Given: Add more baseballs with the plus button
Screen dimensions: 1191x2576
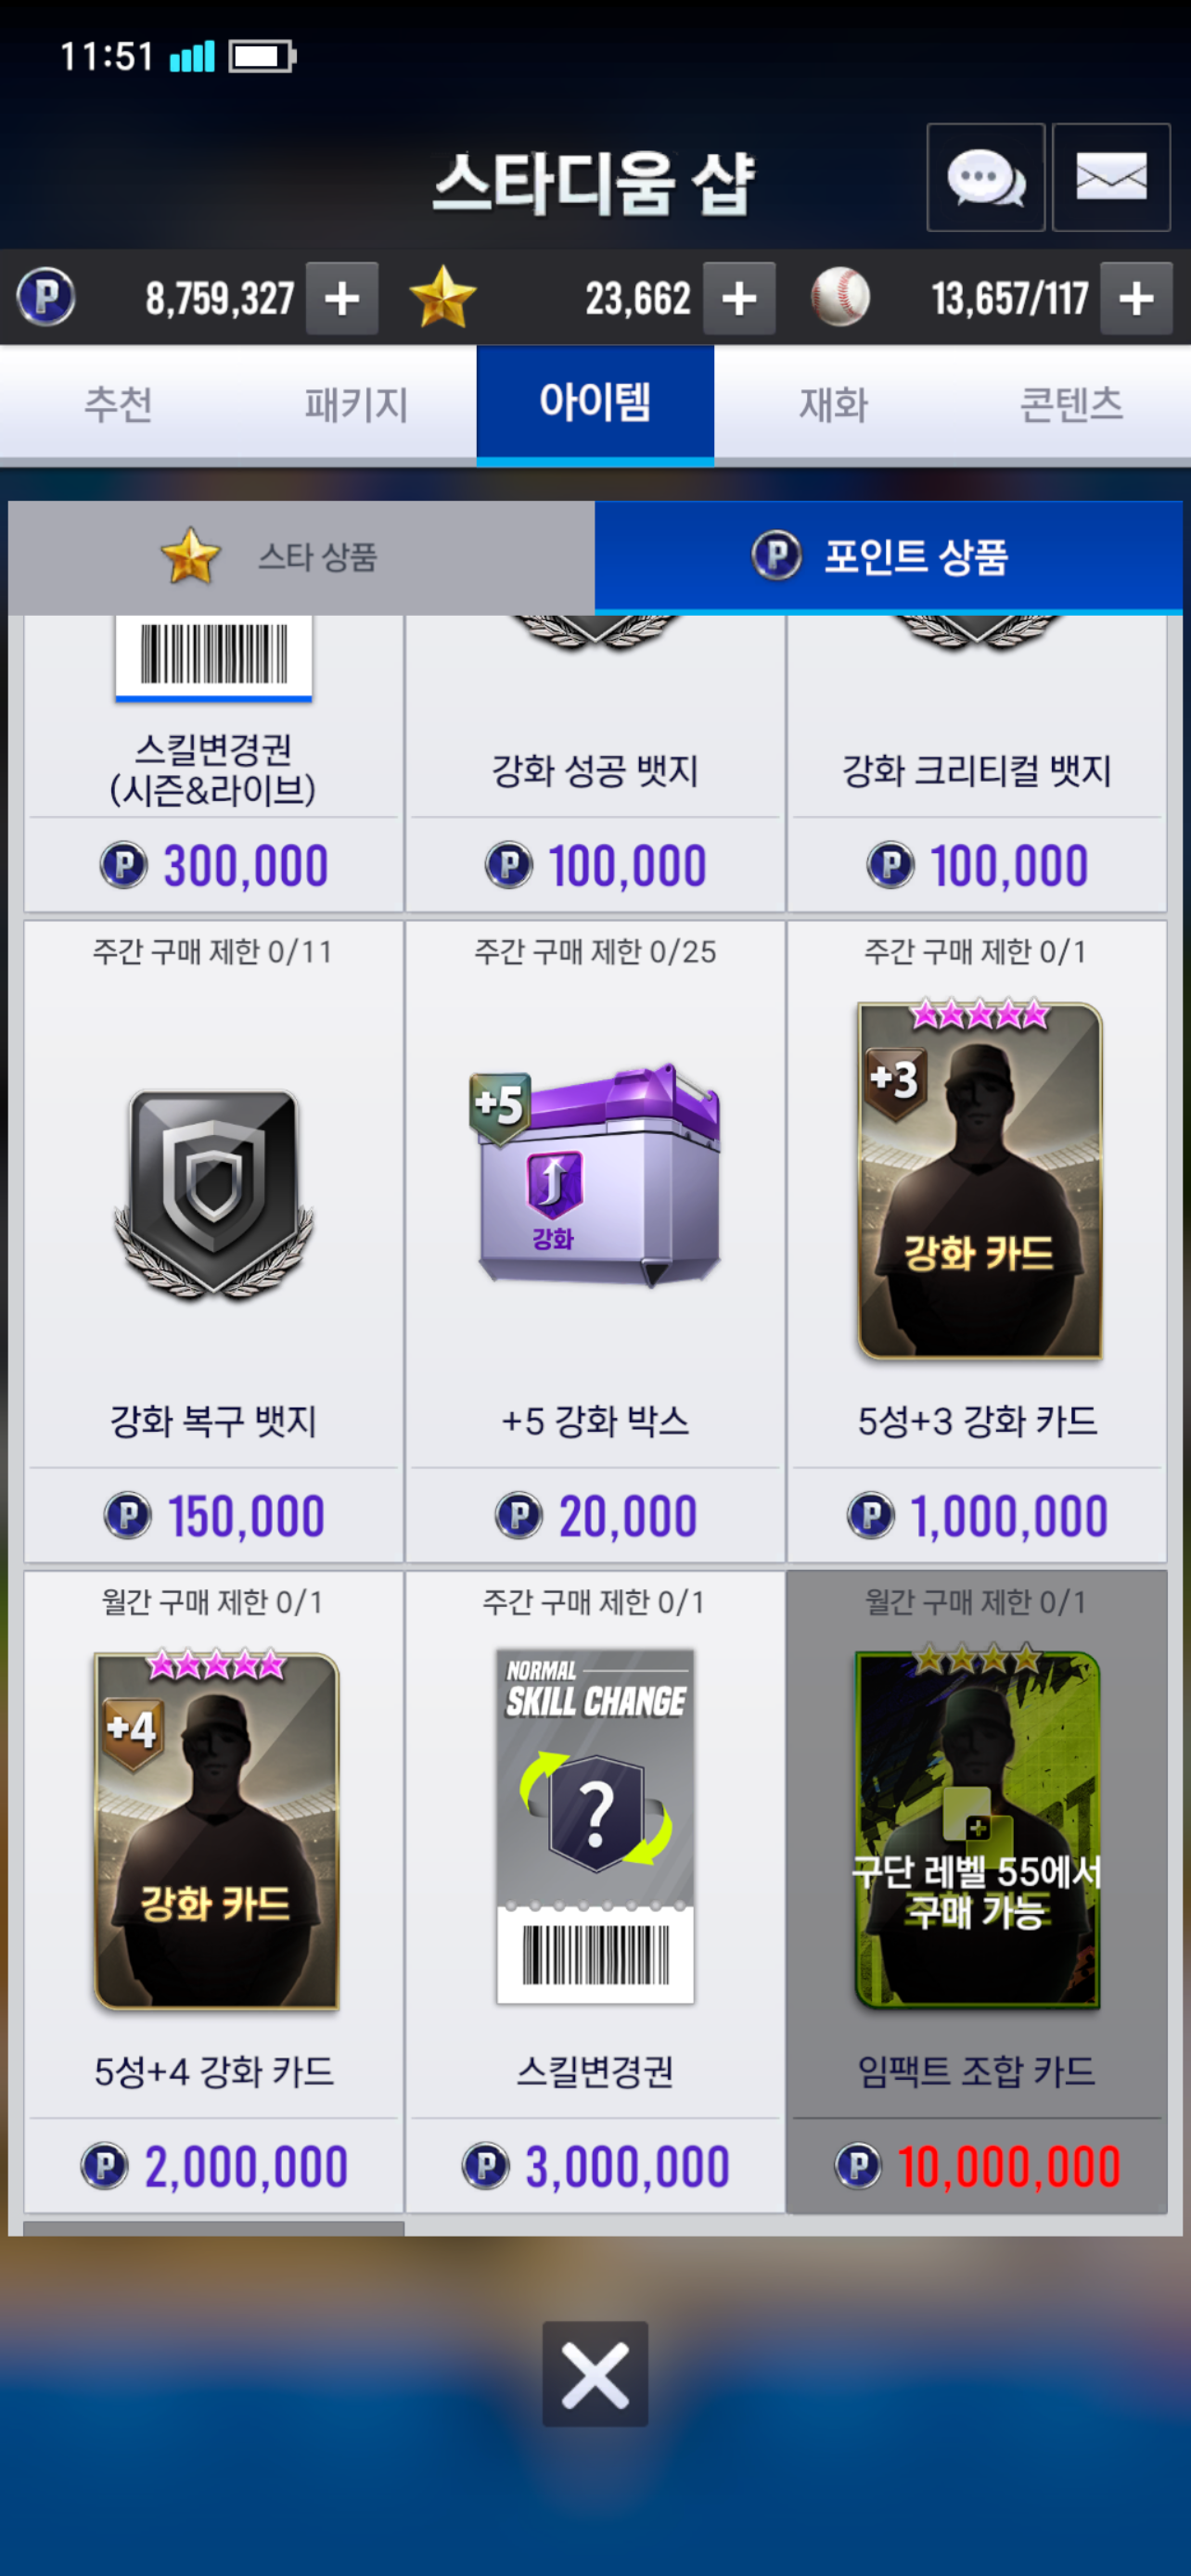Looking at the screenshot, I should pos(1136,298).
